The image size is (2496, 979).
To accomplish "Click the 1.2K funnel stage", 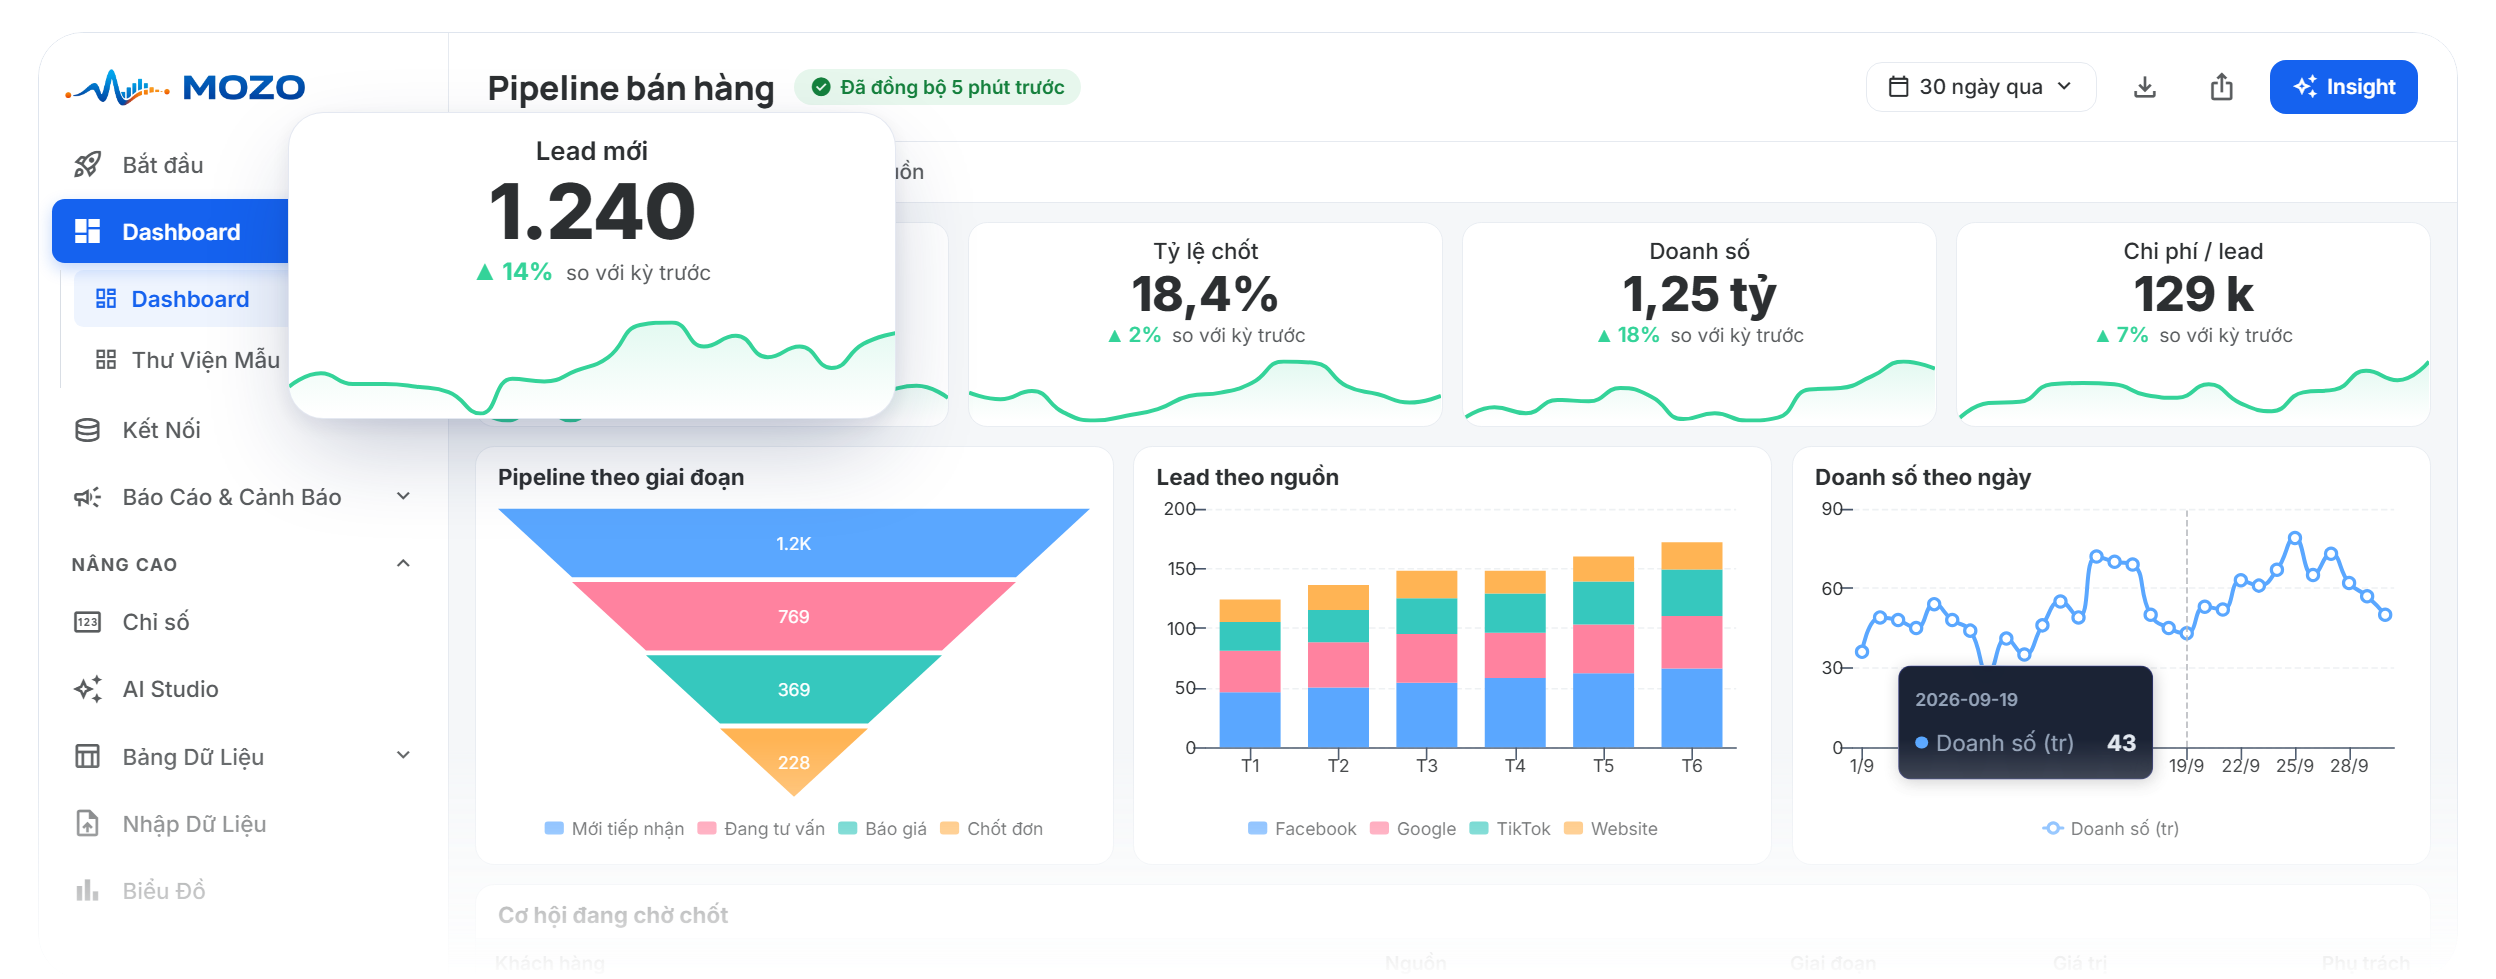I will tap(794, 543).
